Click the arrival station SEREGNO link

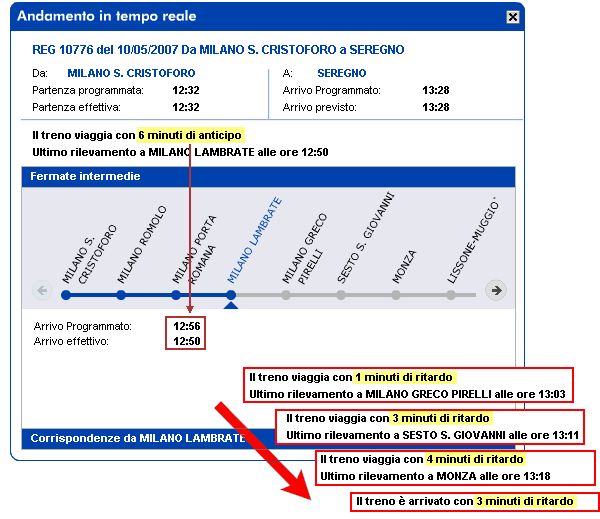342,73
